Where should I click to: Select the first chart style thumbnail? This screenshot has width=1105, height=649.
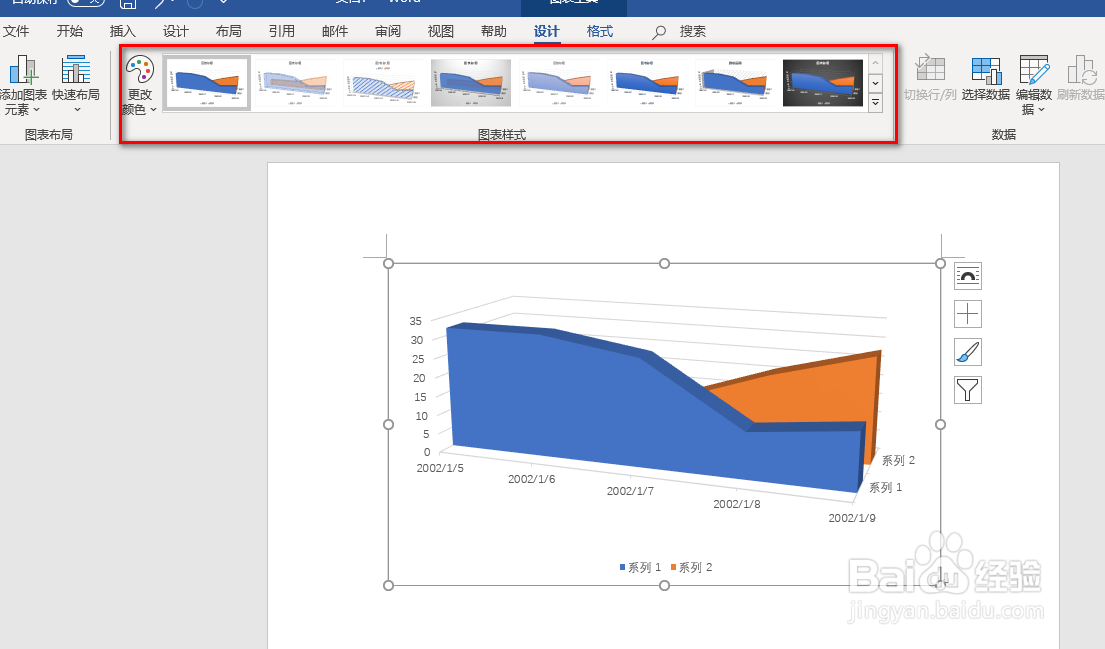click(207, 82)
